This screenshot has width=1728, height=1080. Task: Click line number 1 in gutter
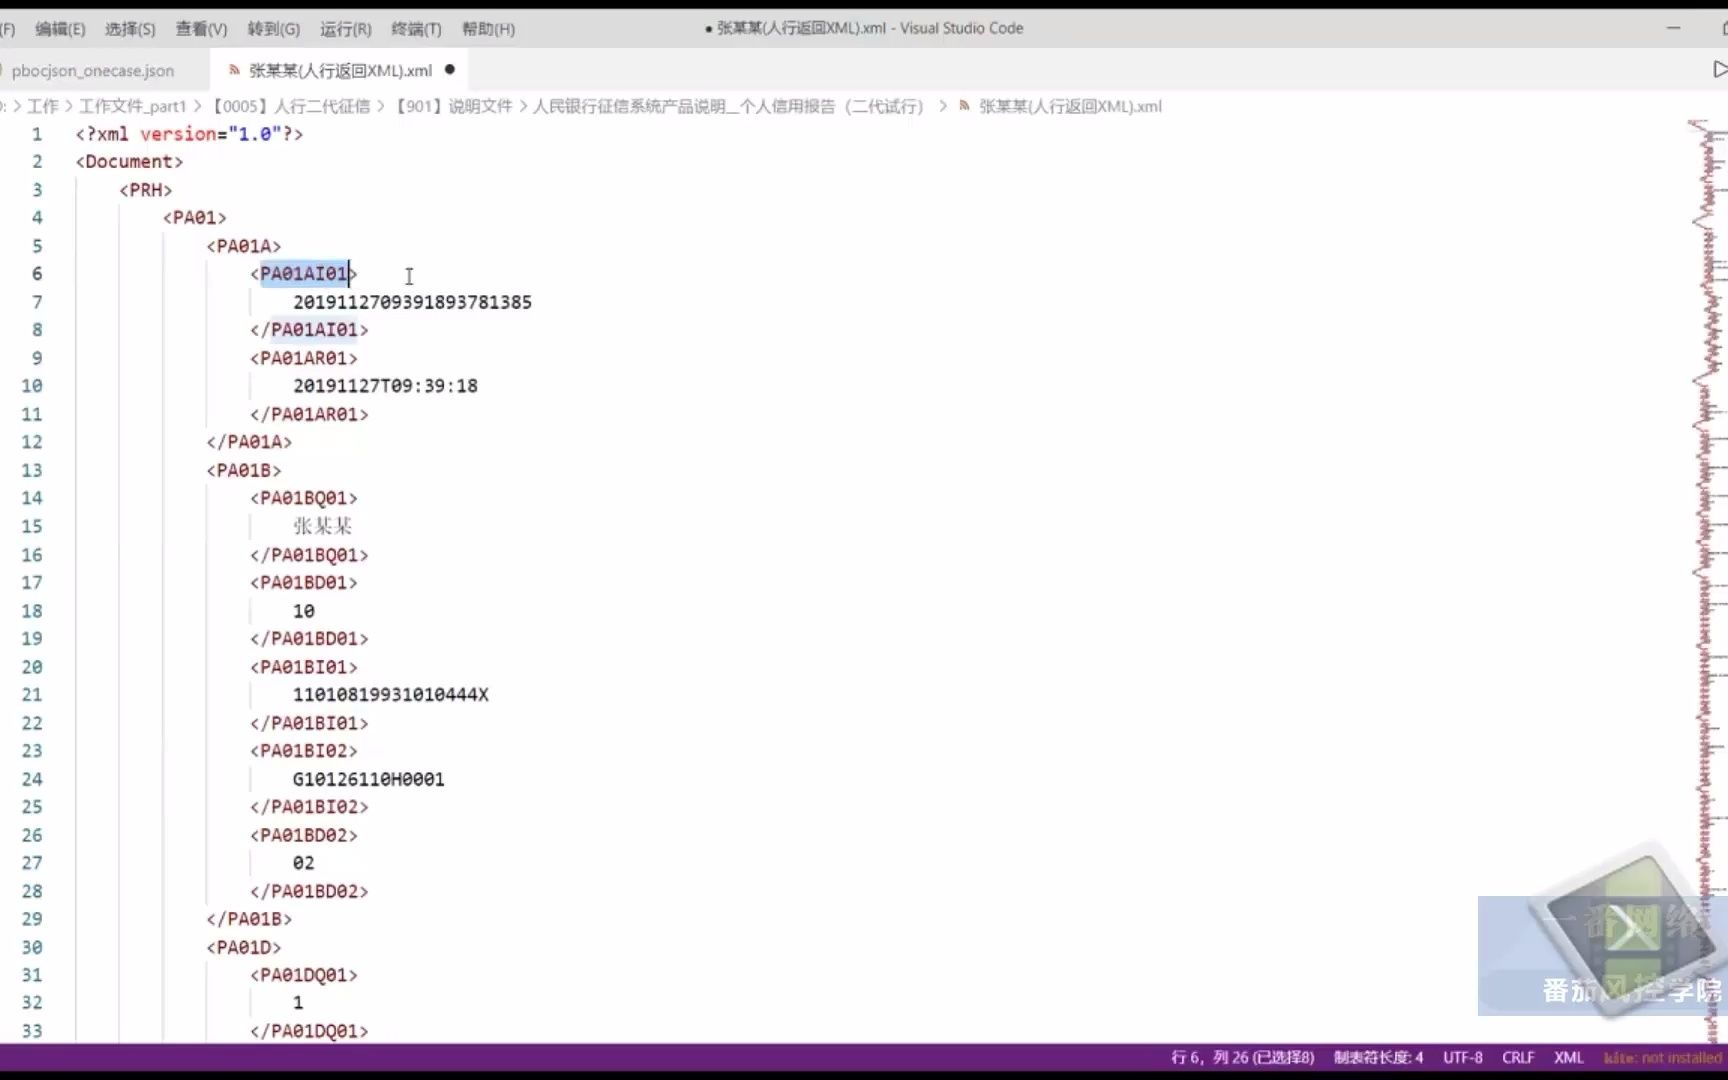point(37,134)
